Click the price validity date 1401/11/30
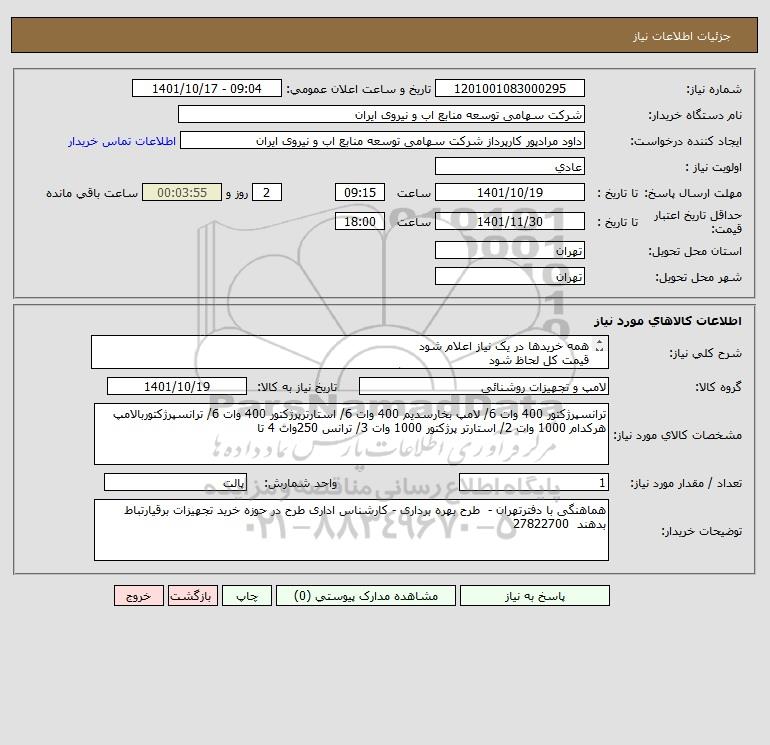770x745 pixels. point(510,221)
